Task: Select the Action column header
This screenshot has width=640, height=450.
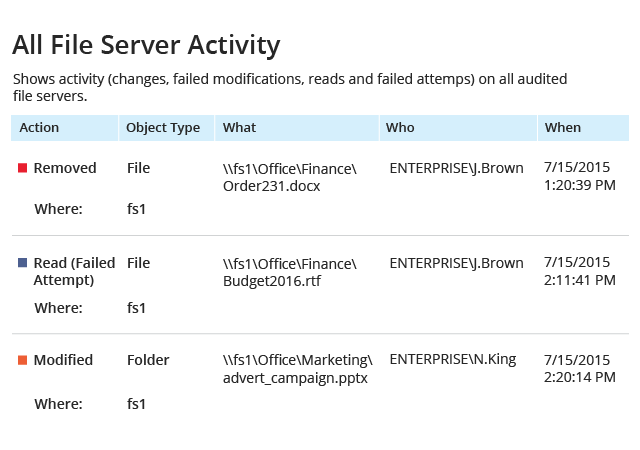Action: (x=64, y=128)
